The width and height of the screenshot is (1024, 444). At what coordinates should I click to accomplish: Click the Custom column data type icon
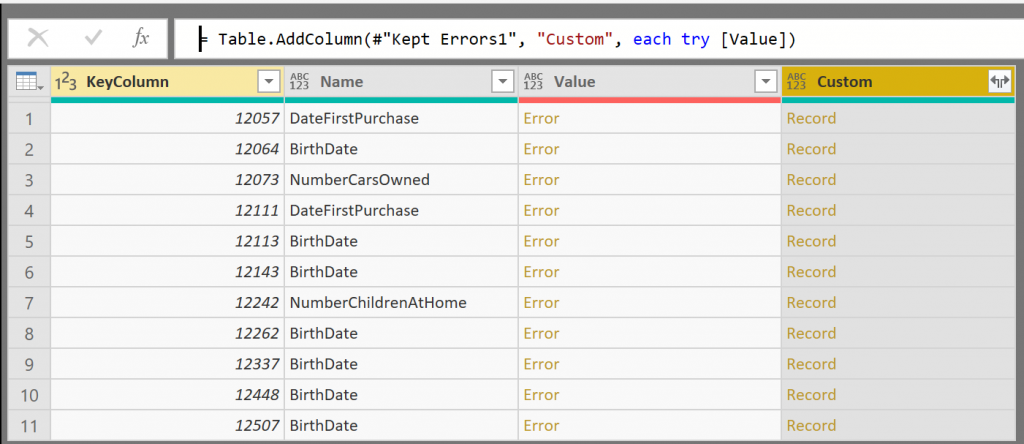pyautogui.click(x=797, y=82)
